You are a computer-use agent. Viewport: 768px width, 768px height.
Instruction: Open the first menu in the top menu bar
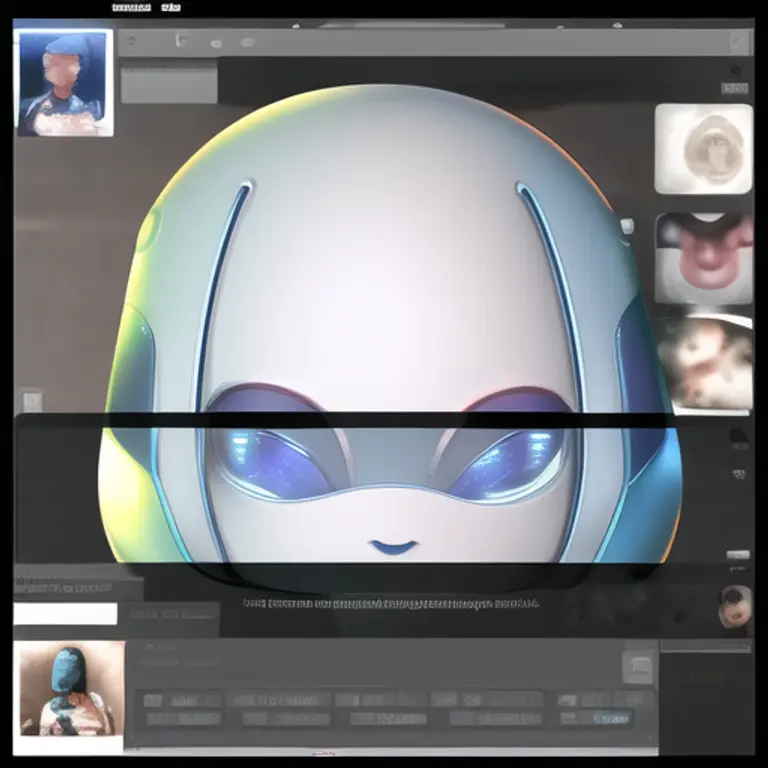(x=131, y=8)
